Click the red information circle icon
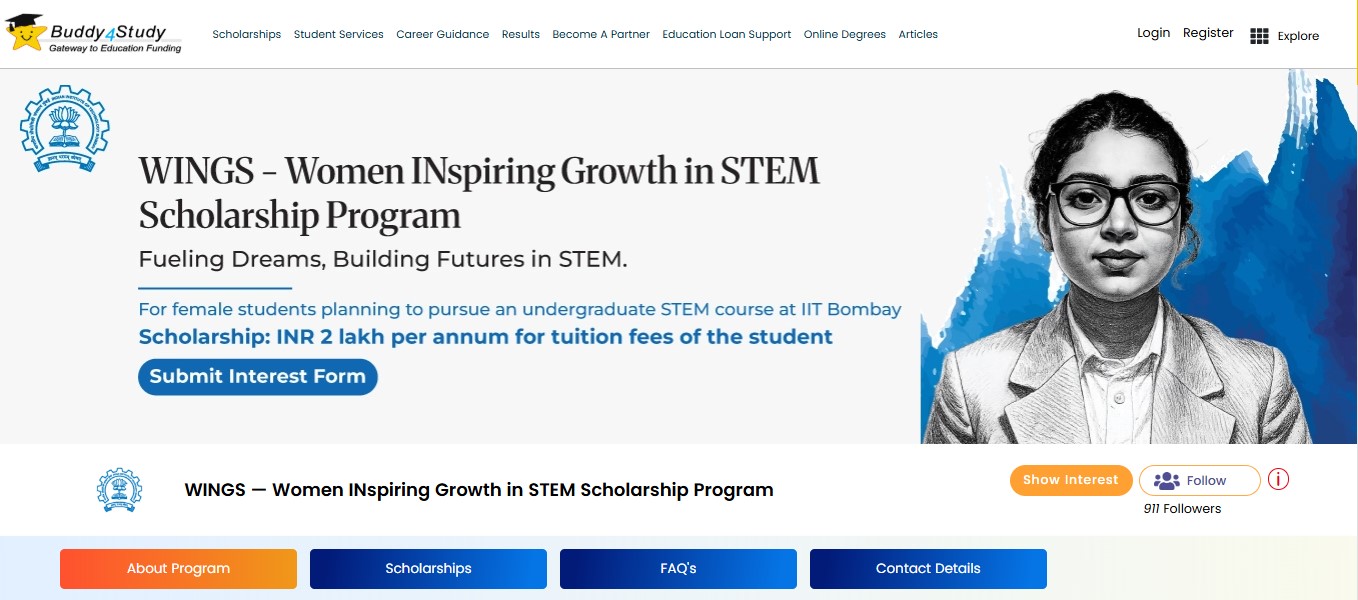Viewport: 1358px width, 600px height. (1278, 479)
